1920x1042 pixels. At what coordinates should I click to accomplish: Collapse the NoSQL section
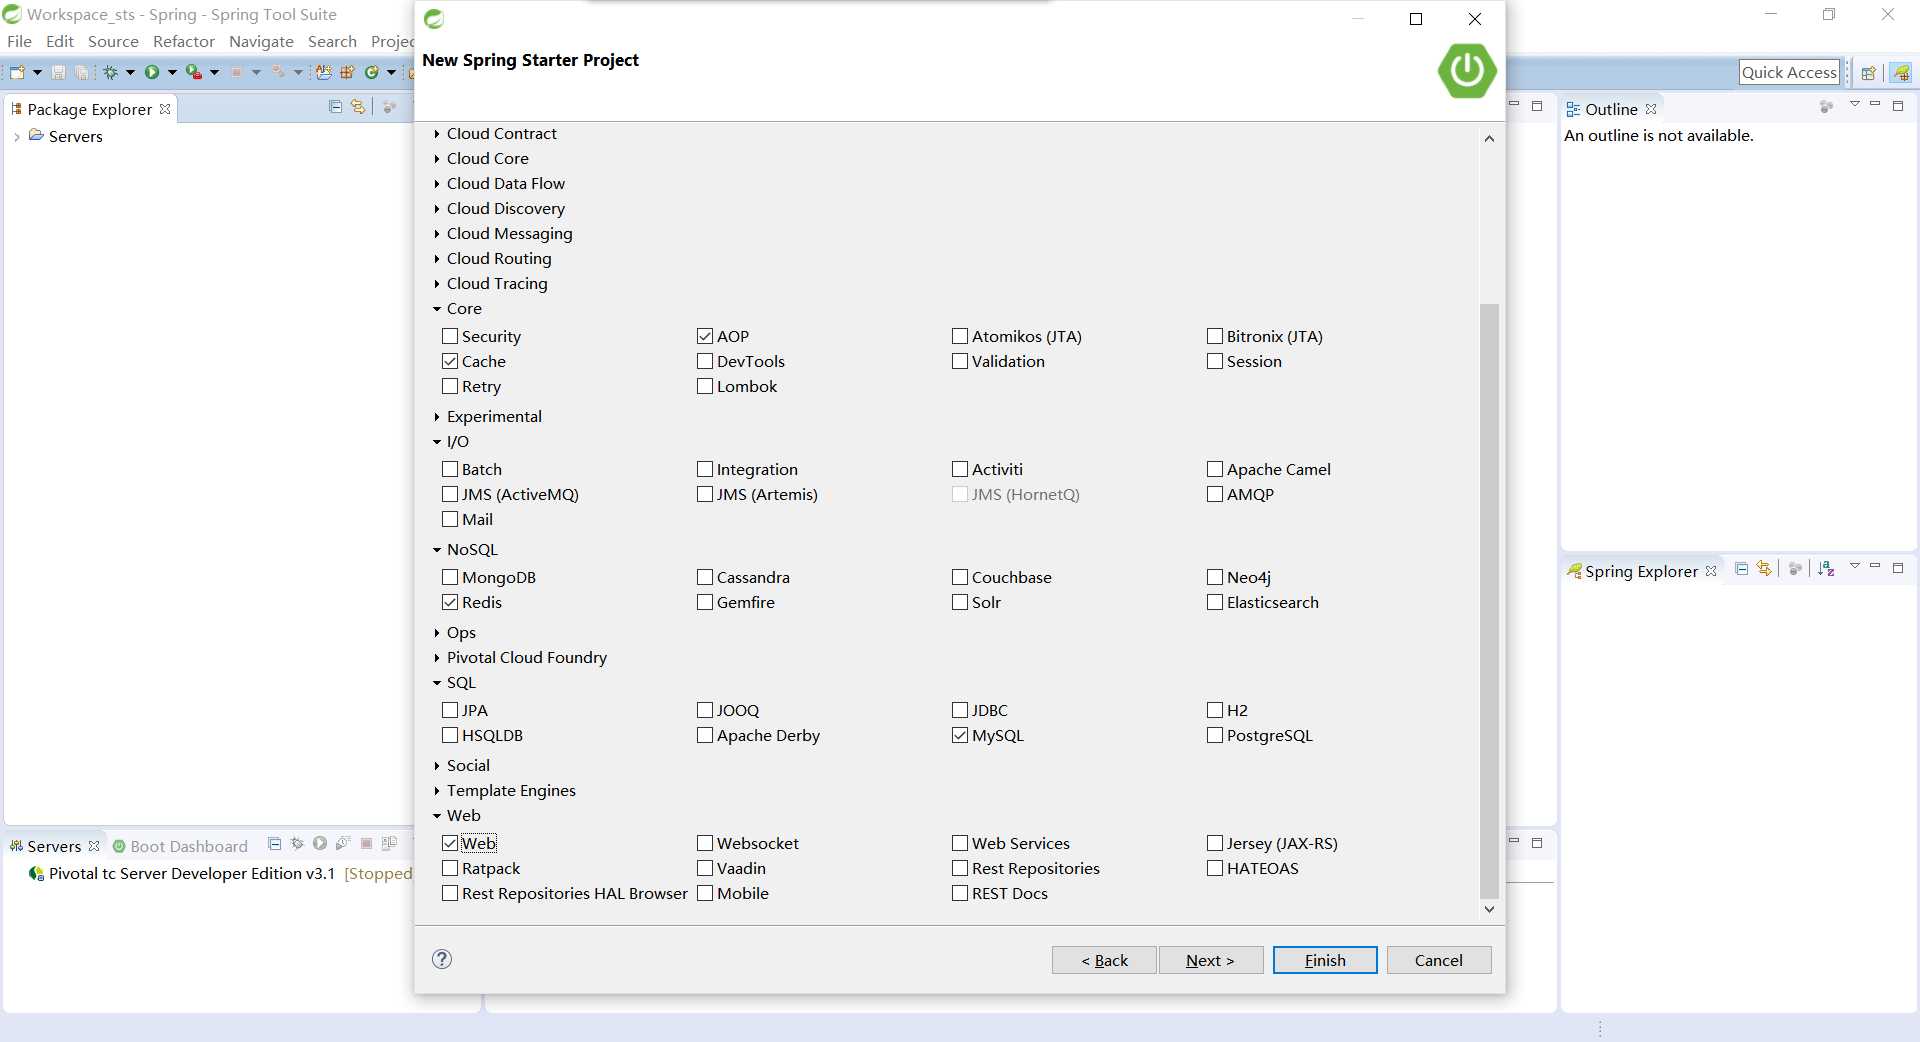coord(437,550)
